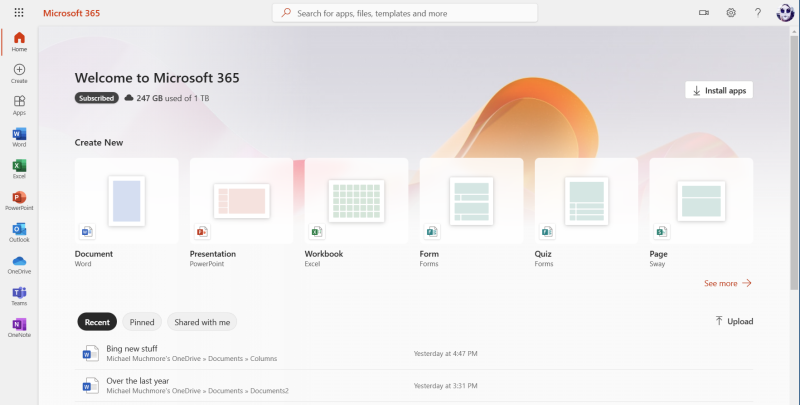The image size is (800, 405).
Task: Open OneDrive from the sidebar
Action: click(19, 263)
